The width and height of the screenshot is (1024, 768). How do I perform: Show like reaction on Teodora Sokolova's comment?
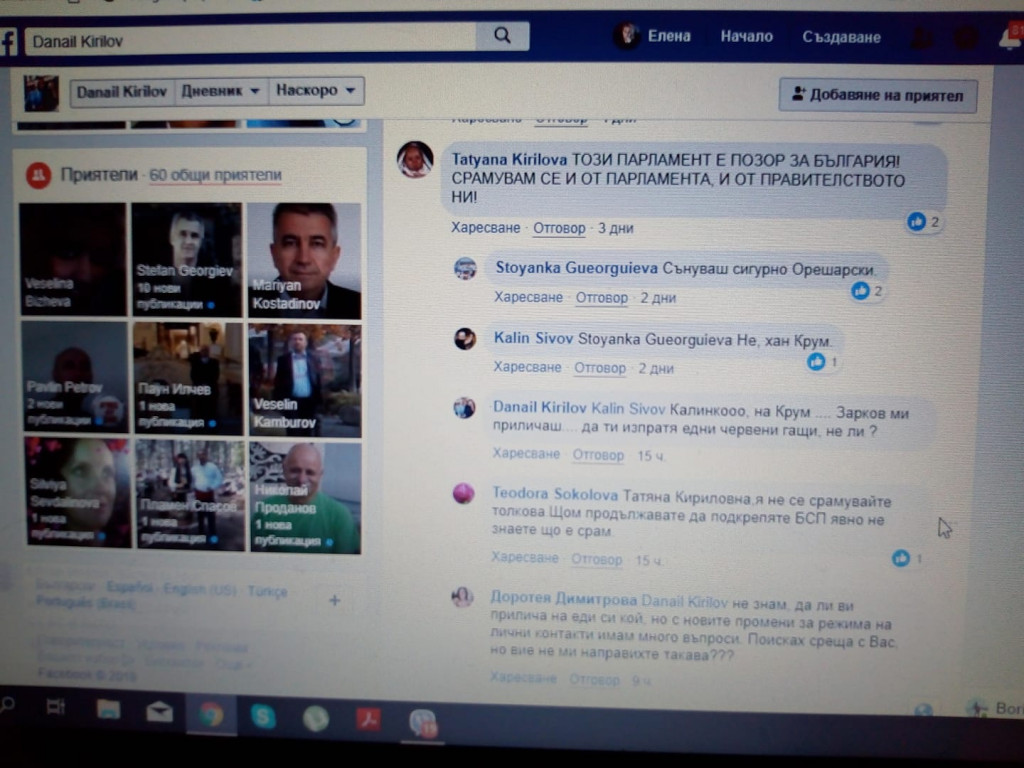pos(908,558)
